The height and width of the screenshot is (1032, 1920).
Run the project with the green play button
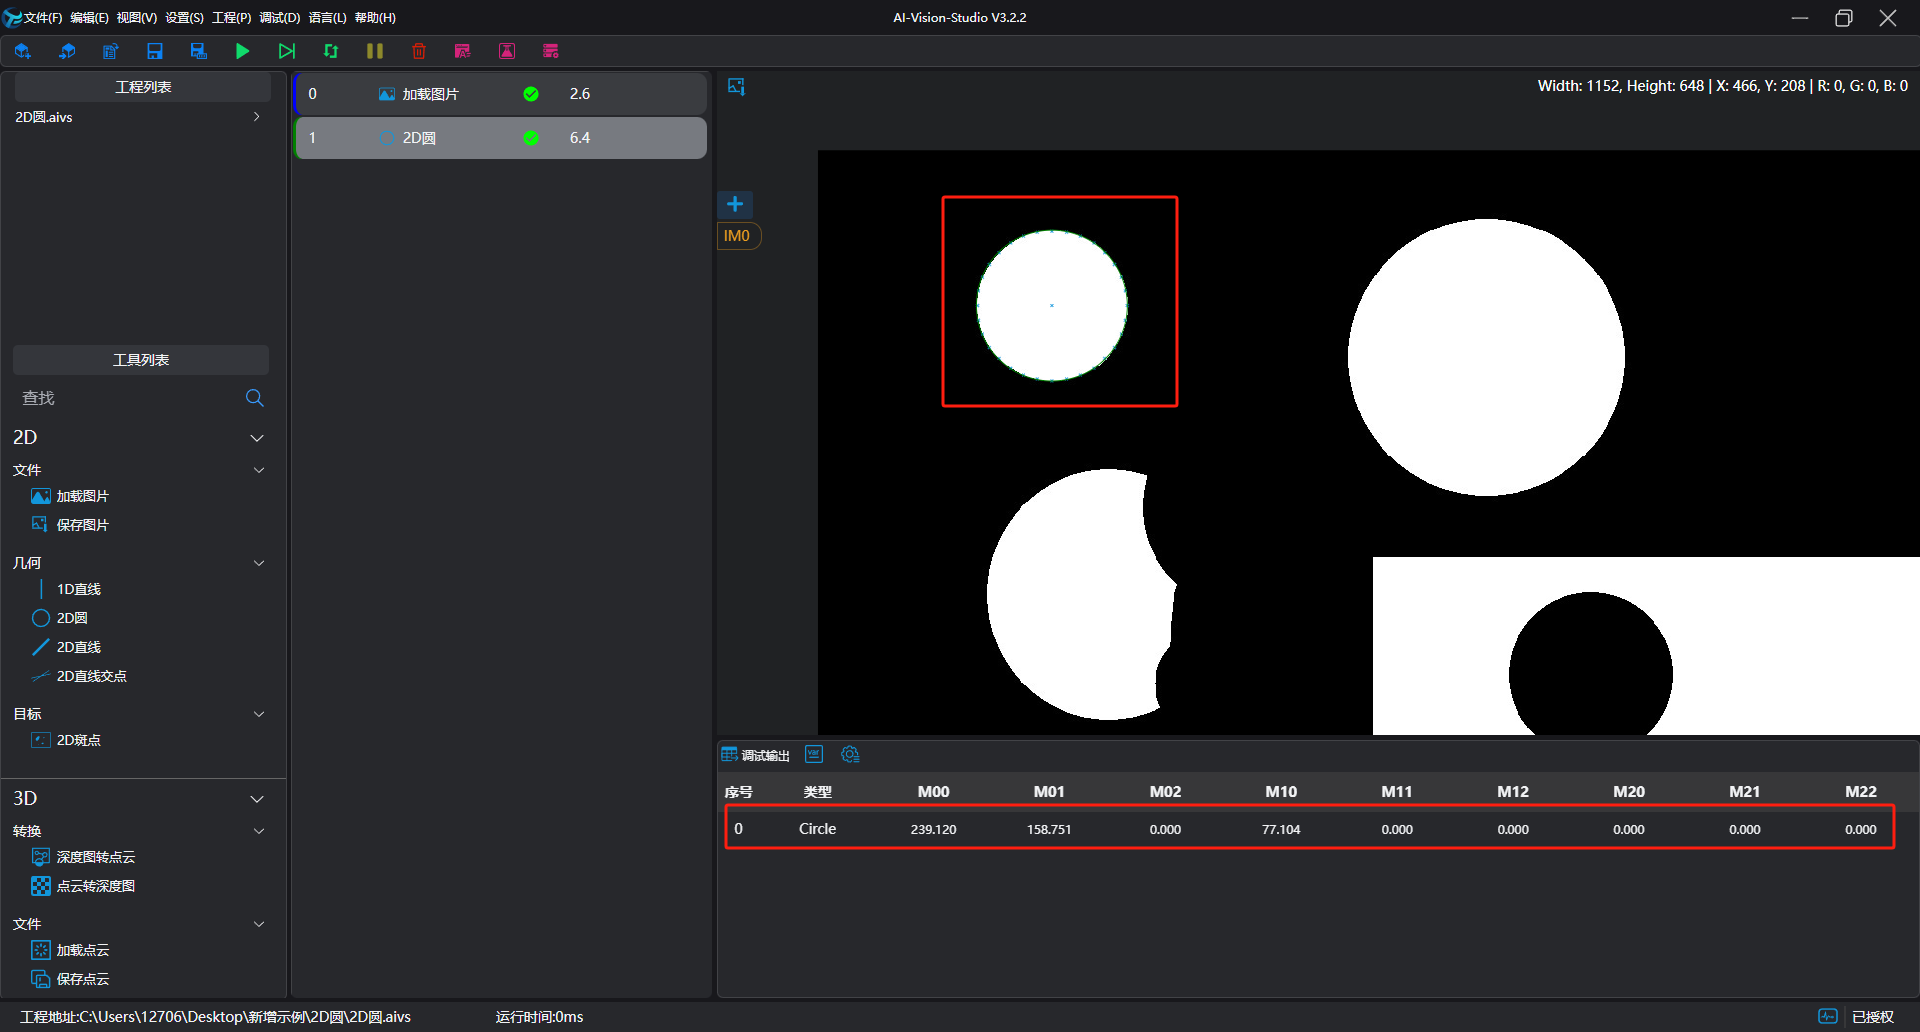tap(242, 51)
